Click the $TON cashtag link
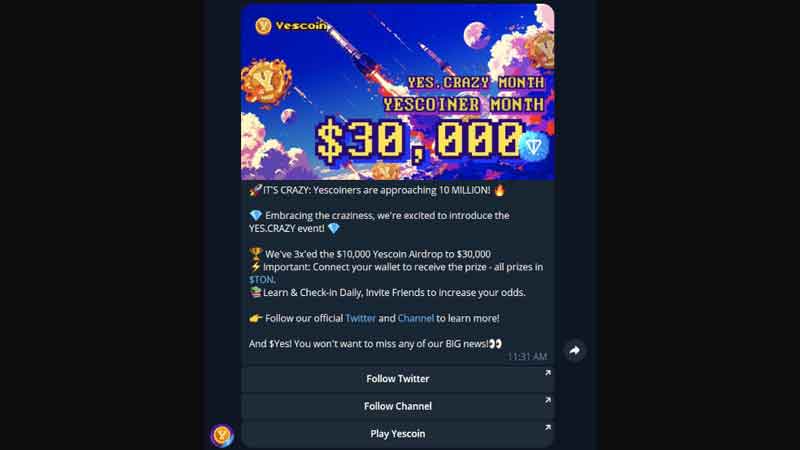Viewport: 800px width, 450px height. coord(261,280)
